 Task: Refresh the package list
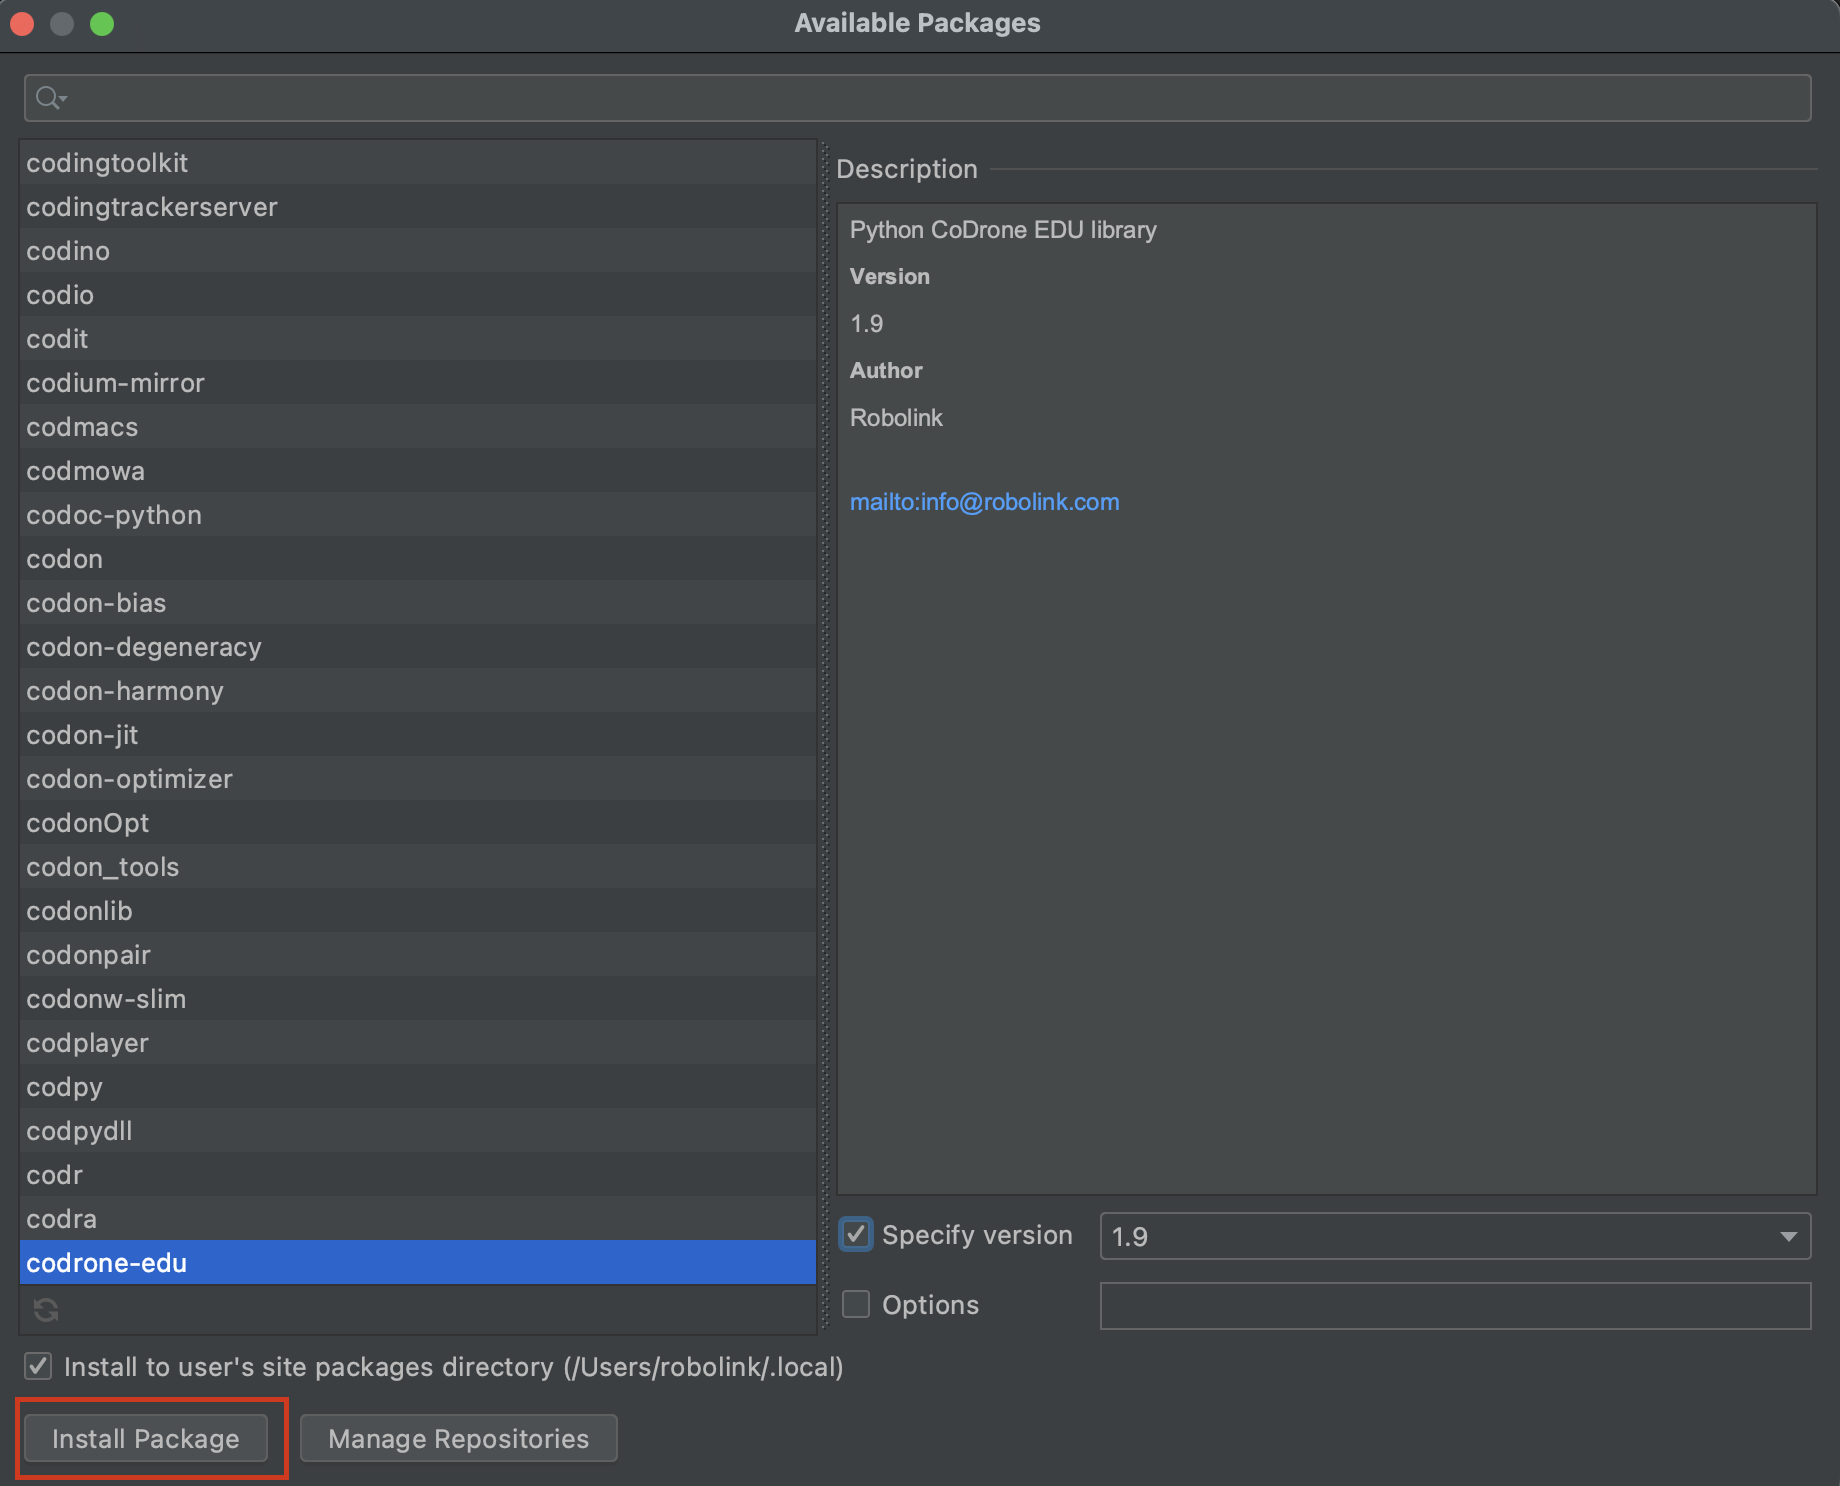point(46,1310)
